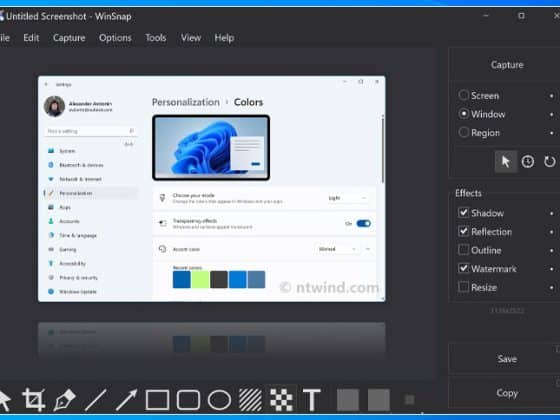Image resolution: width=560 pixels, height=420 pixels.
Task: Open options dot next to Region
Action: click(551, 133)
